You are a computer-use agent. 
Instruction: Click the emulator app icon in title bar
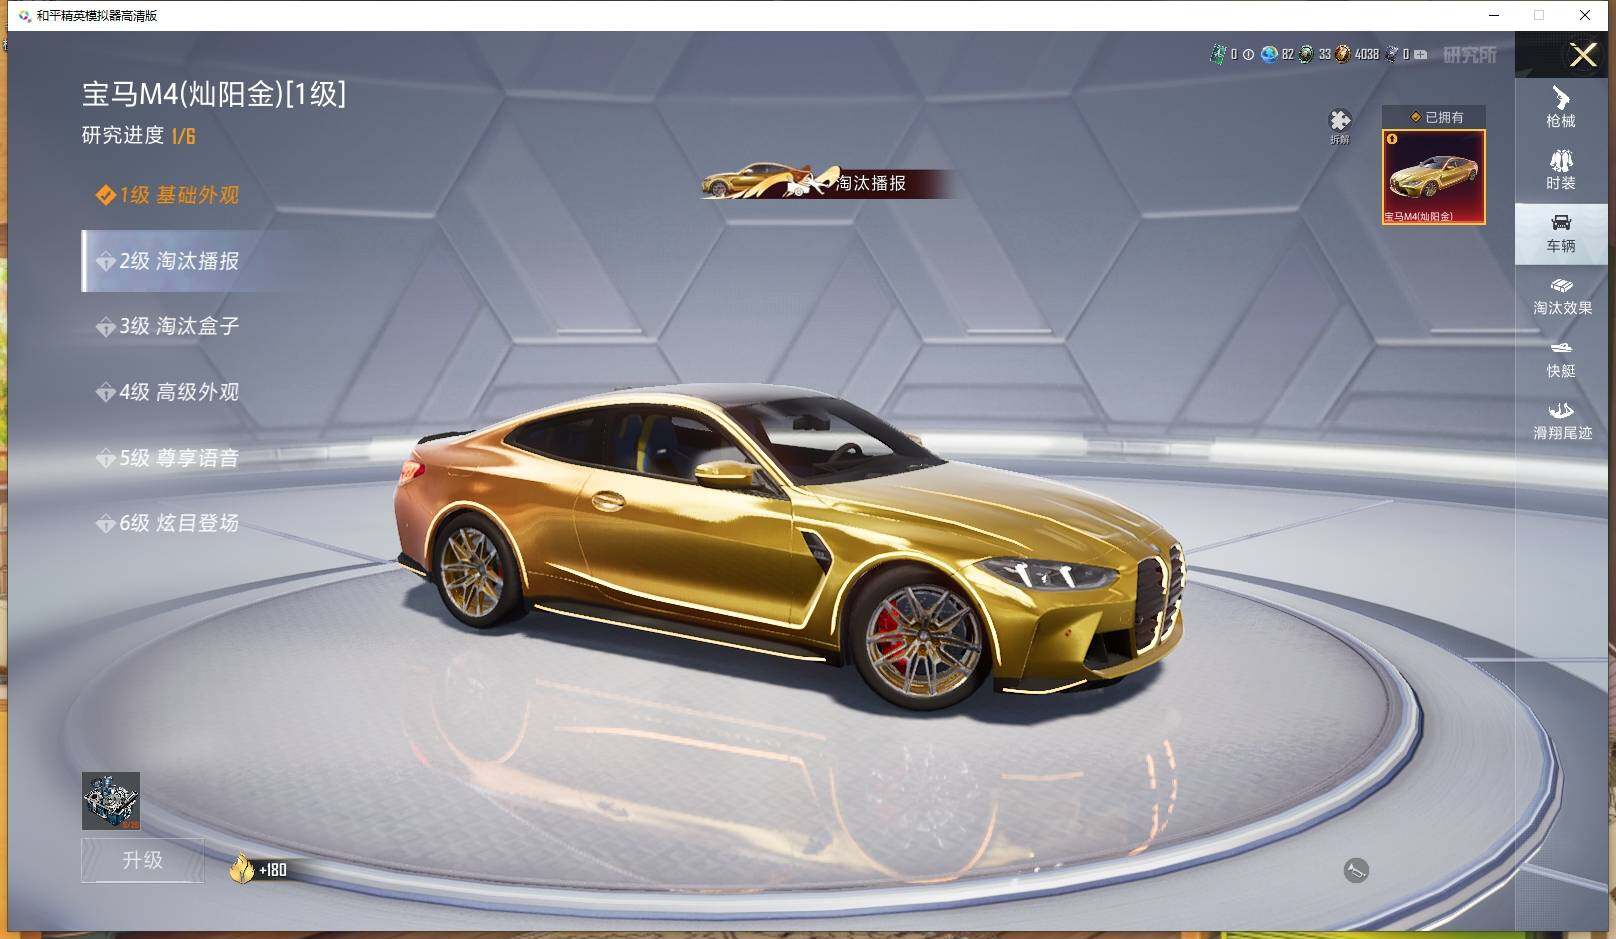(x=24, y=15)
